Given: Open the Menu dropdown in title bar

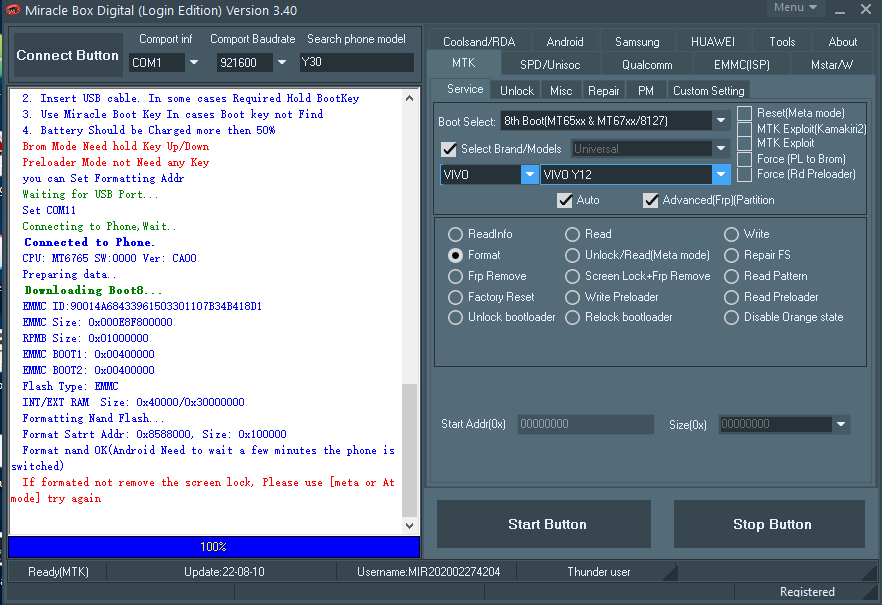Looking at the screenshot, I should coord(795,7).
